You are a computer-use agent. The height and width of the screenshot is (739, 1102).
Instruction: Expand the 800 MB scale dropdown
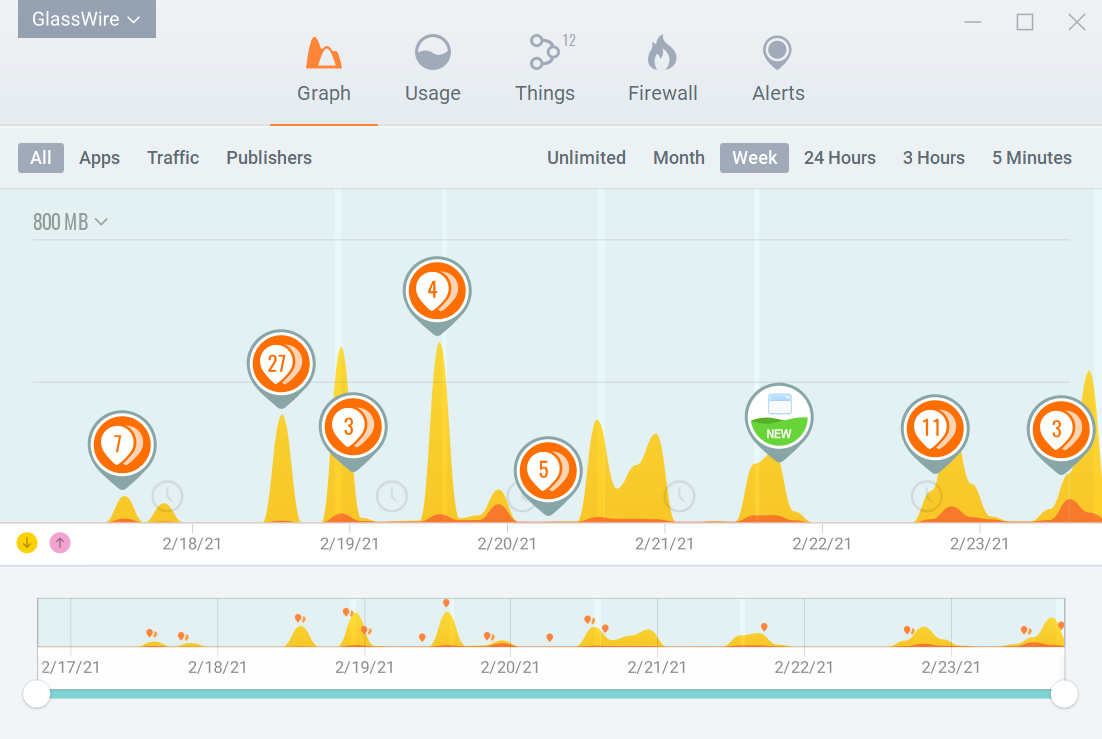click(70, 222)
